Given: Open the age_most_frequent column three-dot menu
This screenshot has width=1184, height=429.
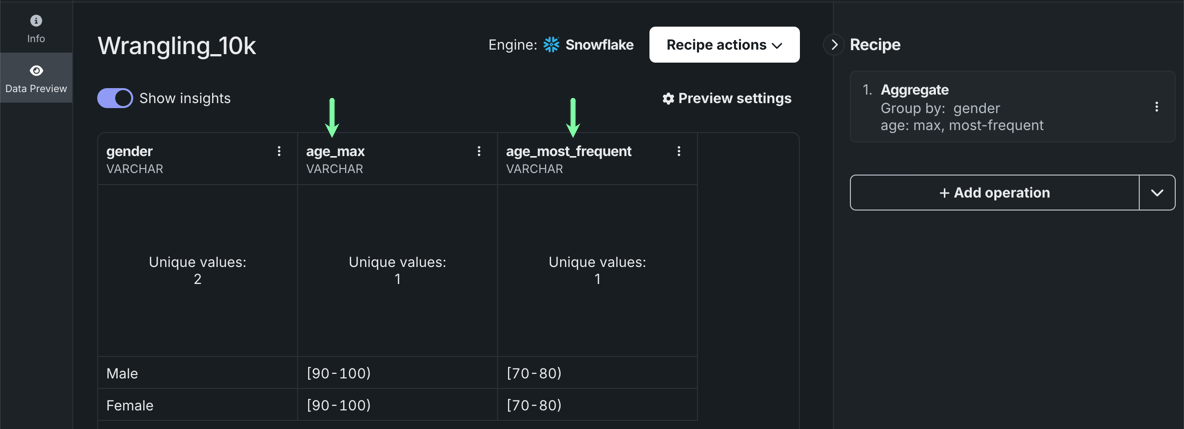Looking at the screenshot, I should pyautogui.click(x=679, y=151).
